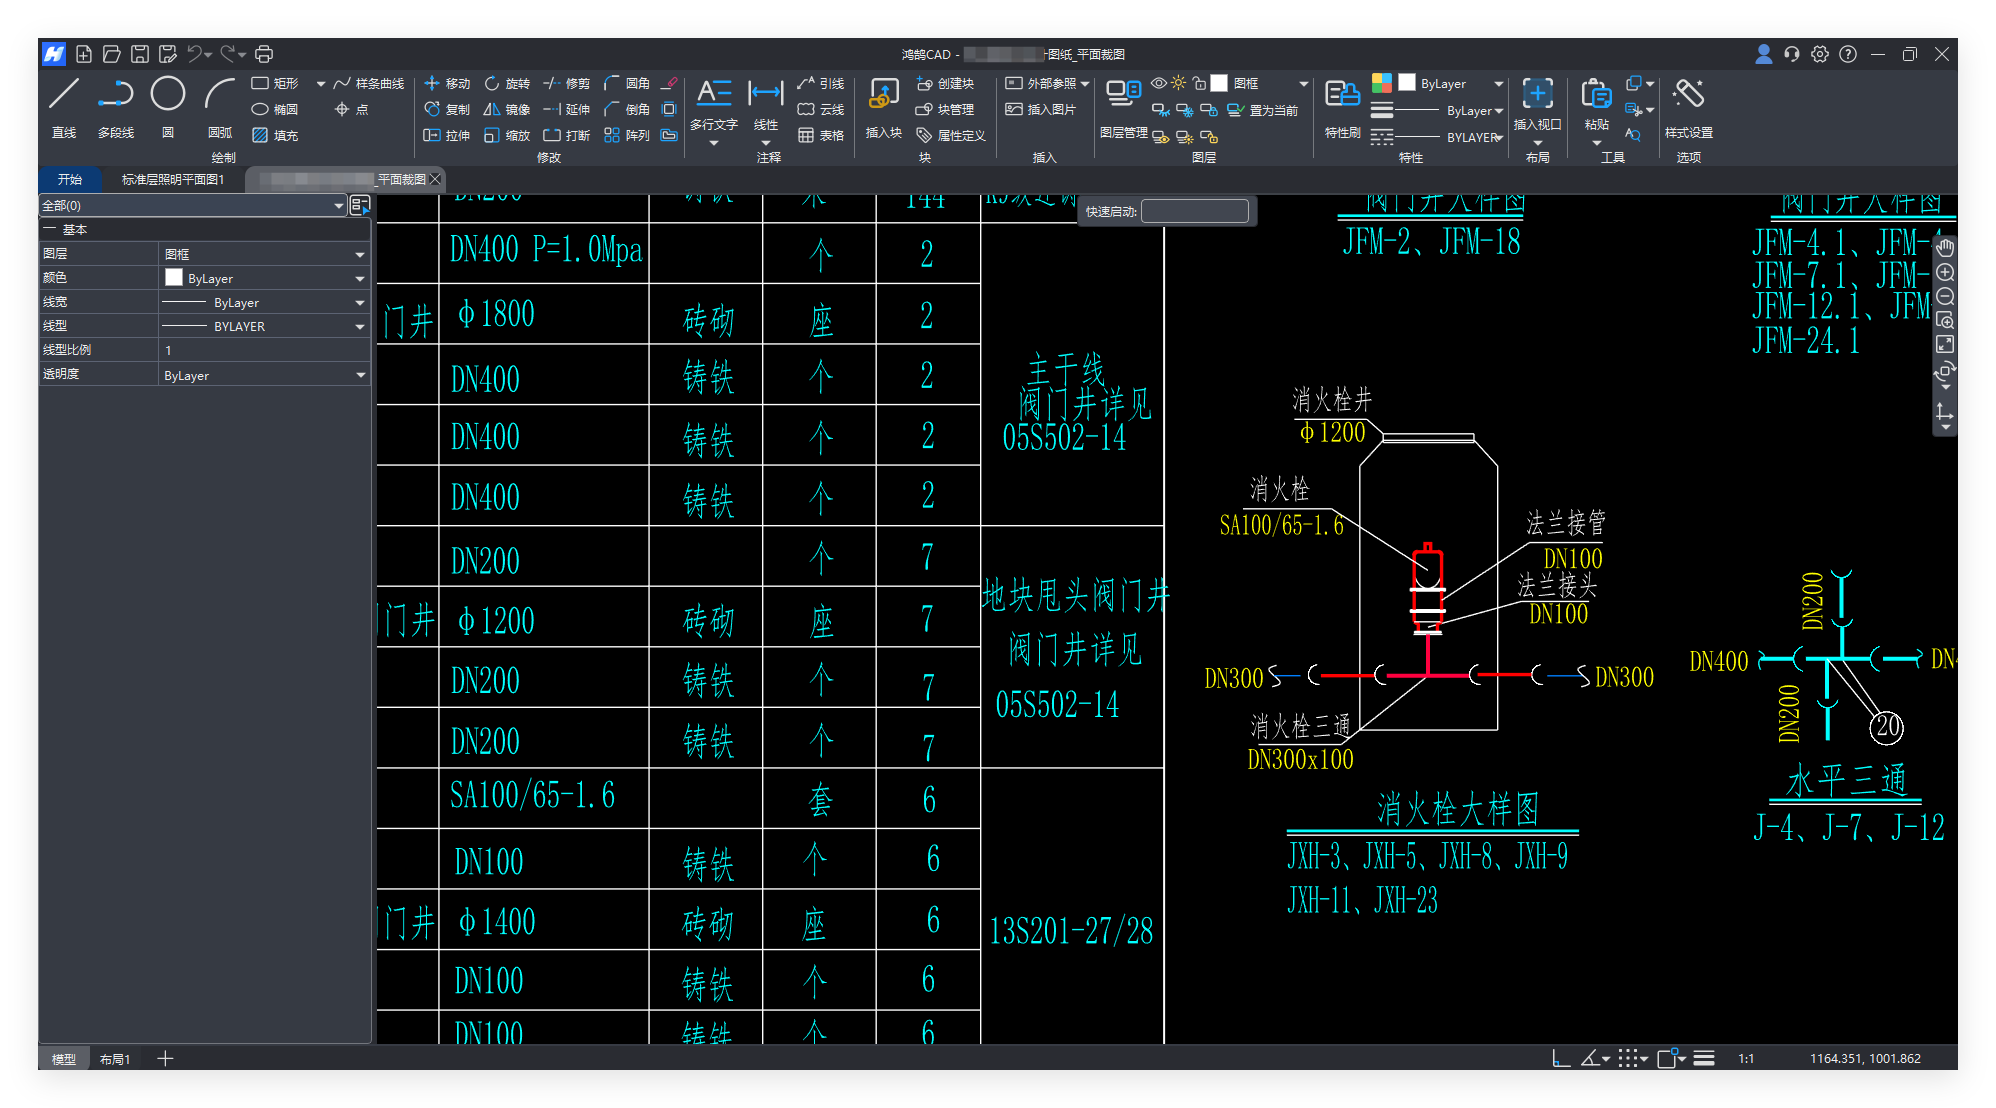Switch to the 布局1 layout tab
The height and width of the screenshot is (1108, 1996).
click(x=115, y=1059)
